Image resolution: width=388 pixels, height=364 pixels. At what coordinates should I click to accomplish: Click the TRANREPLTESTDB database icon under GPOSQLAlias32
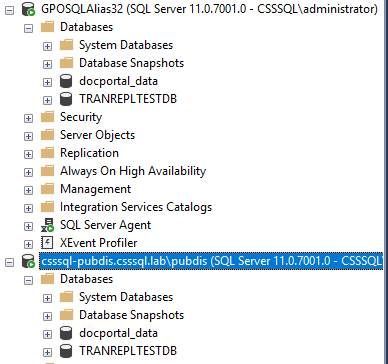click(66, 99)
